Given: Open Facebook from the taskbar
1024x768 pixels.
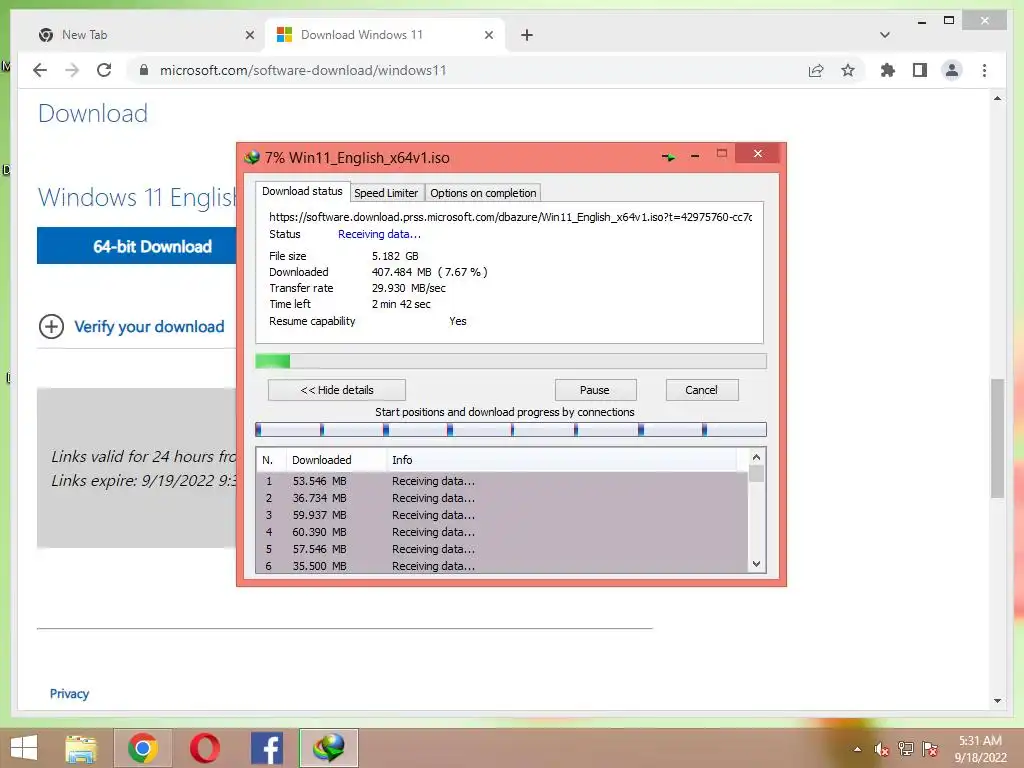Looking at the screenshot, I should click(x=266, y=748).
